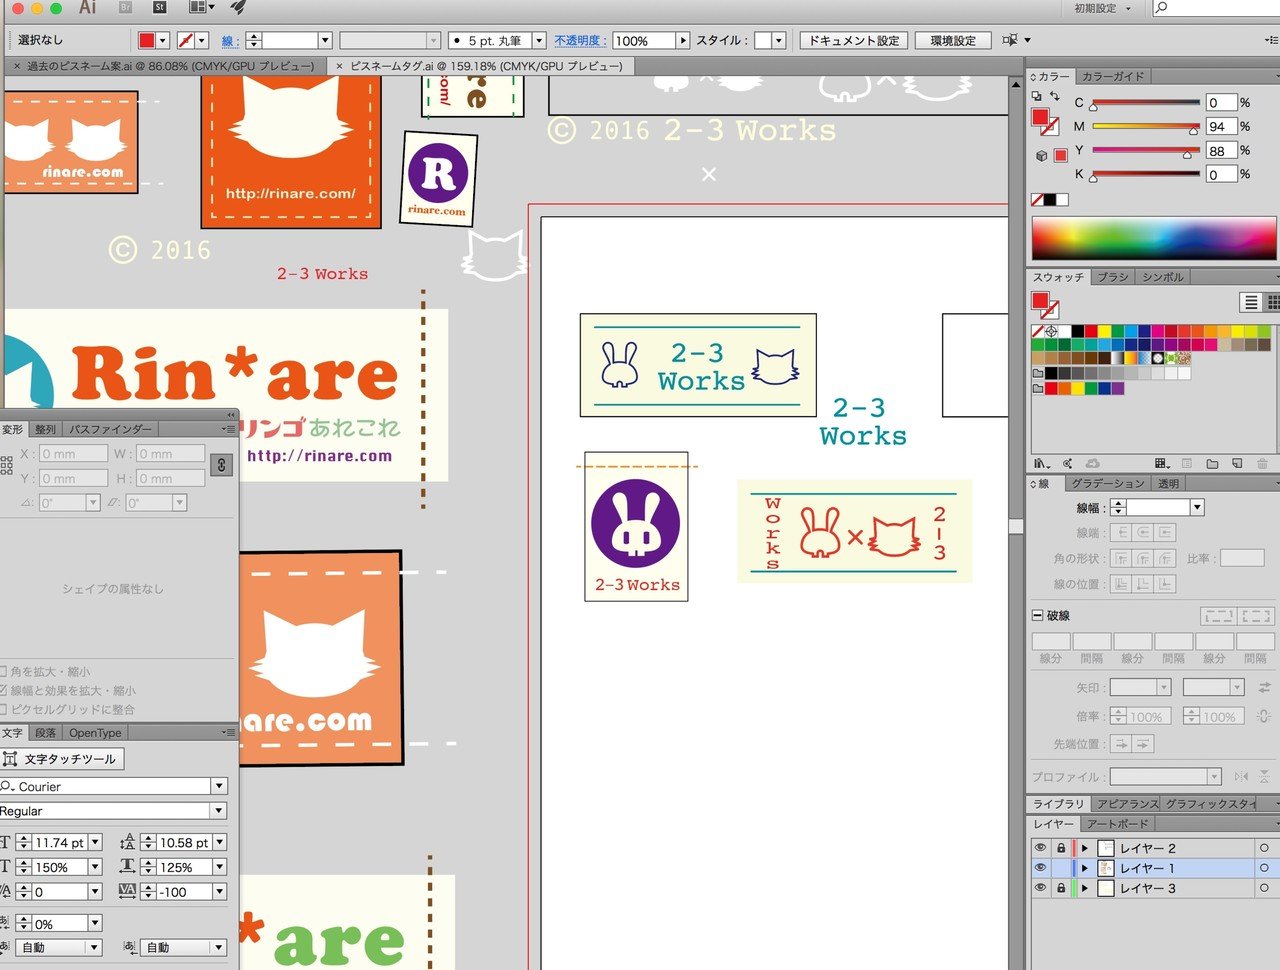Screen dimensions: 1280x970
Task: Click the arrange documents icon in the app bar
Action: click(202, 7)
